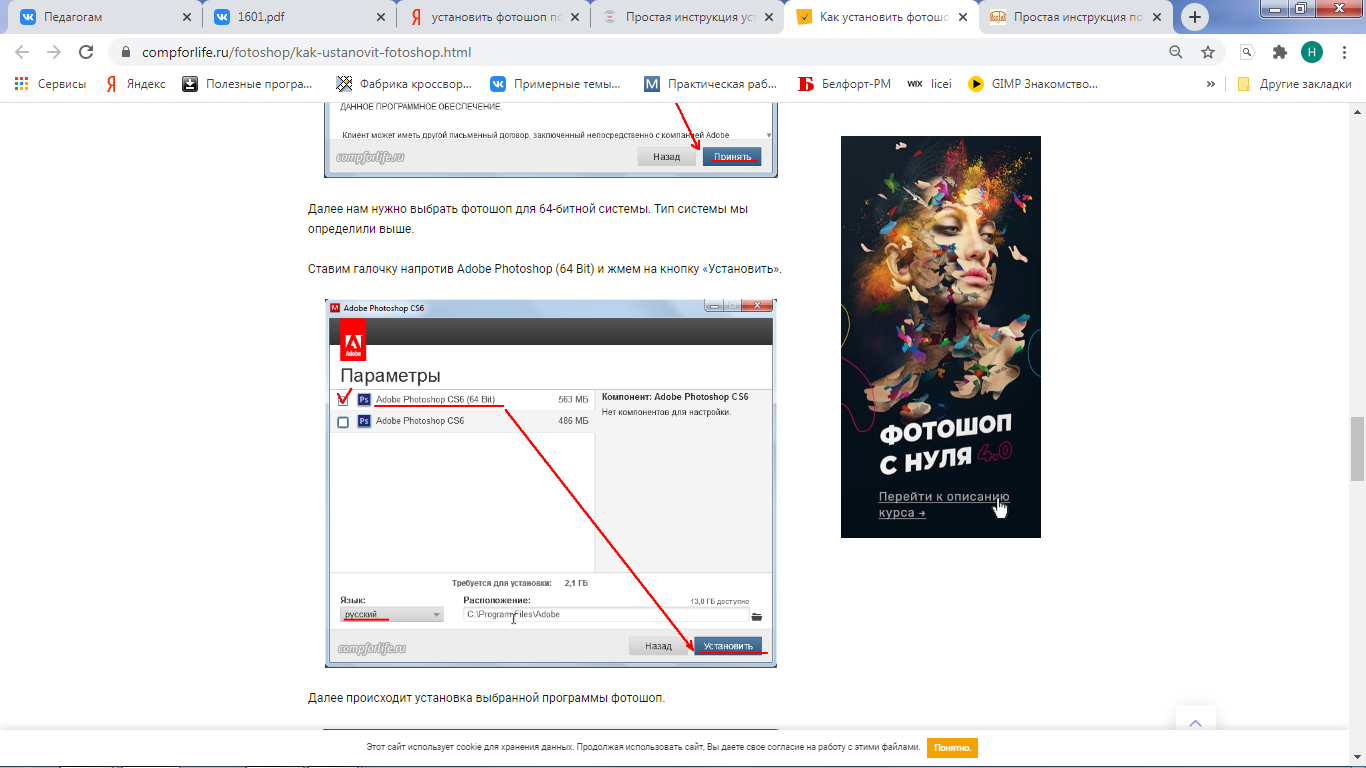Open the Полезные програ... bookmark
Viewport: 1366px width, 768px height.
(248, 84)
